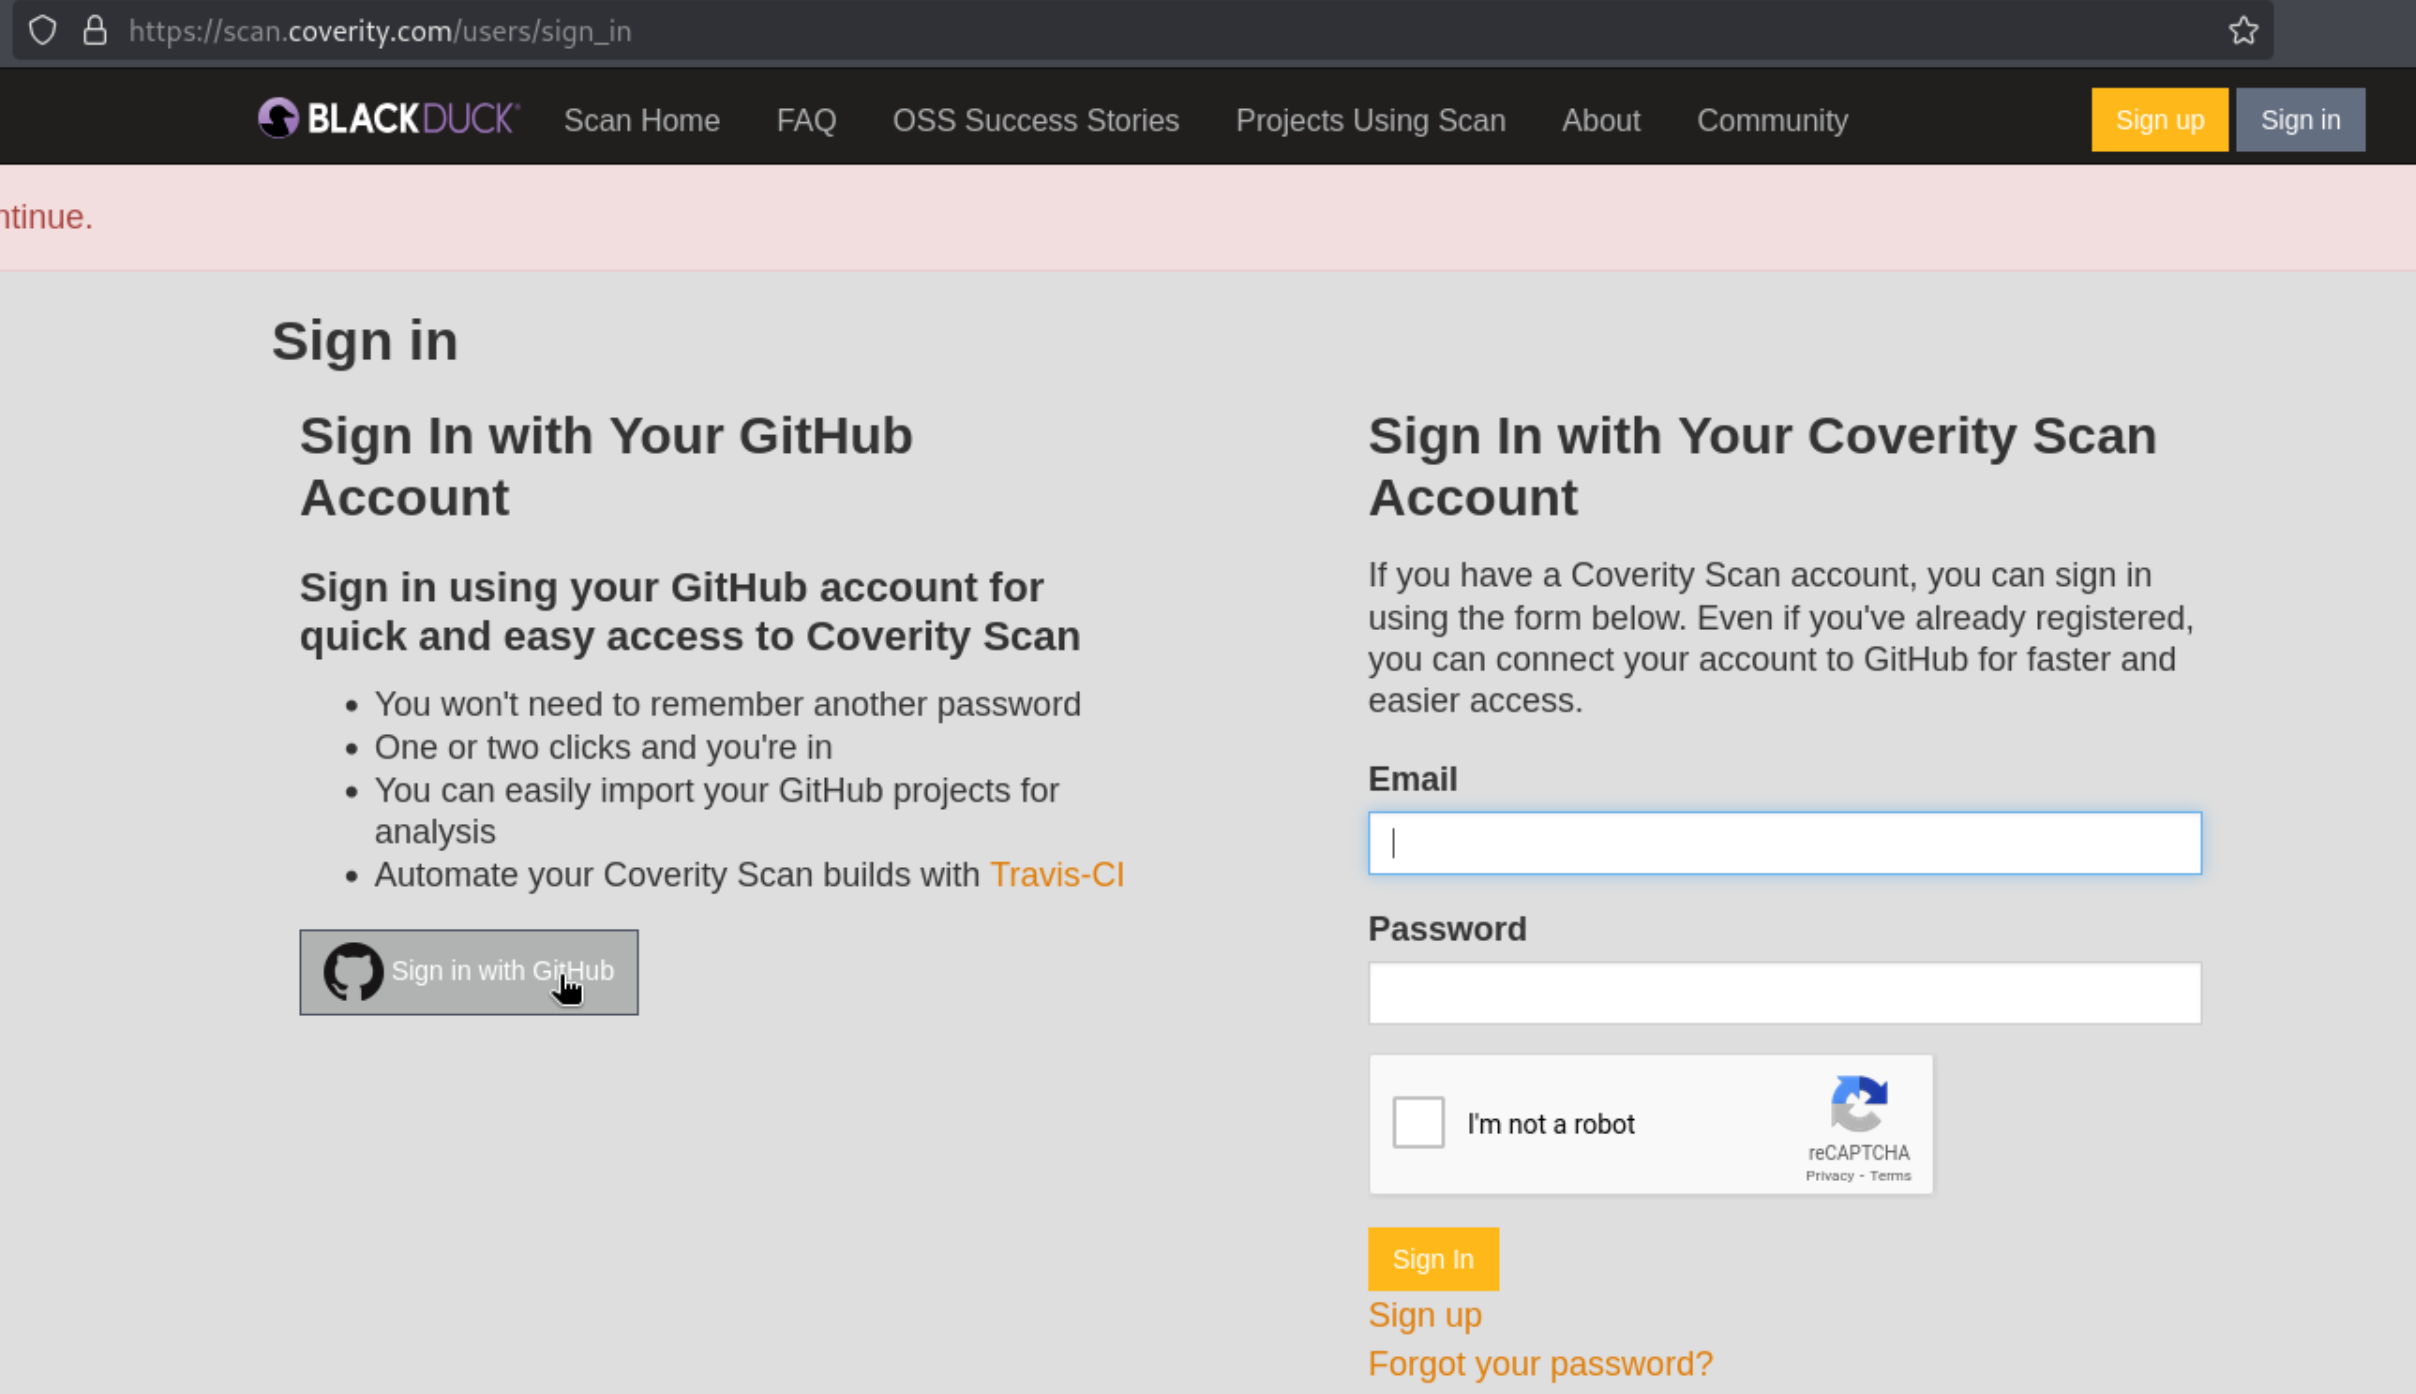This screenshot has height=1394, width=2416.
Task: Click Sign in with GitHub button
Action: click(469, 972)
